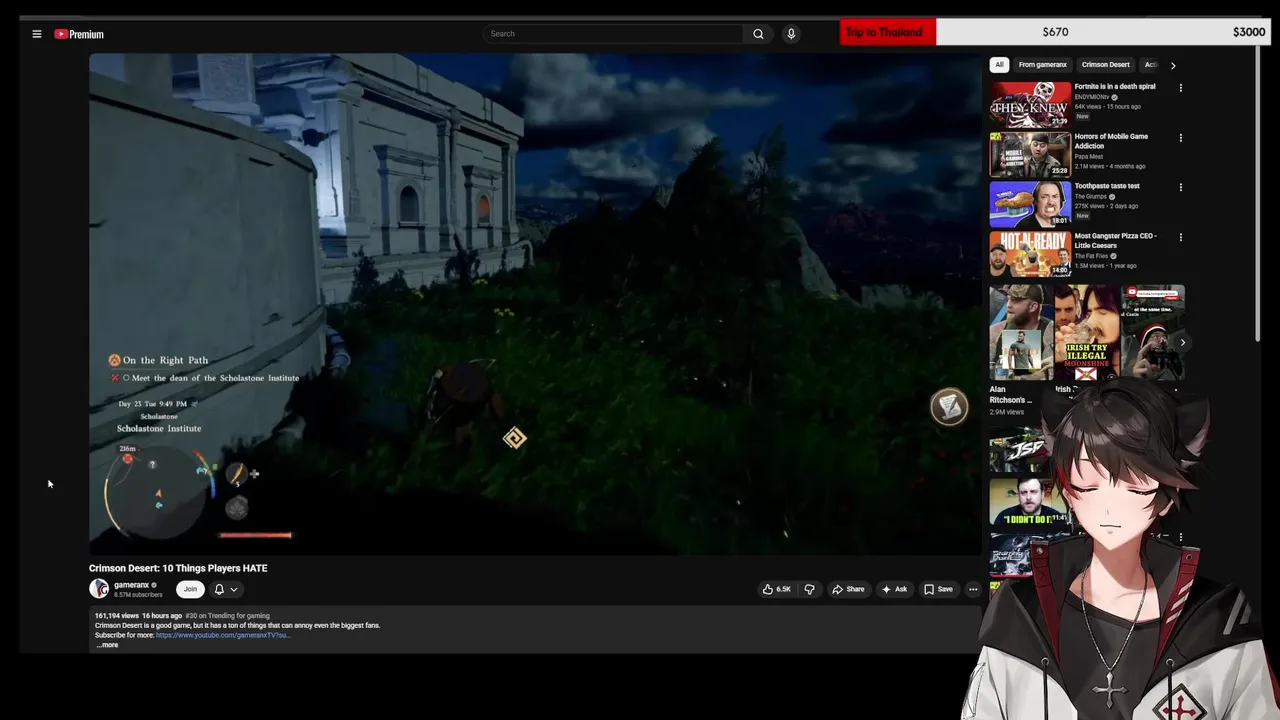Focus the YouTube search field

[613, 34]
